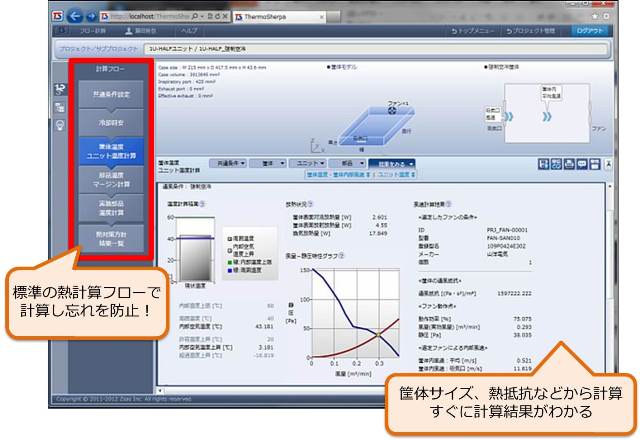
Task: Open the dark blue highlighted dropdown
Action: 391,164
